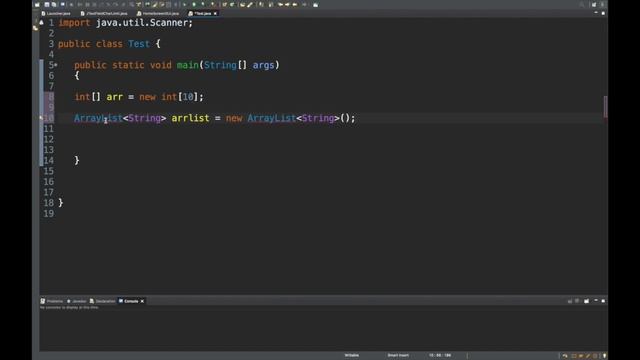Click line number 12 in the gutter
The width and height of the screenshot is (640, 360).
tap(49, 140)
